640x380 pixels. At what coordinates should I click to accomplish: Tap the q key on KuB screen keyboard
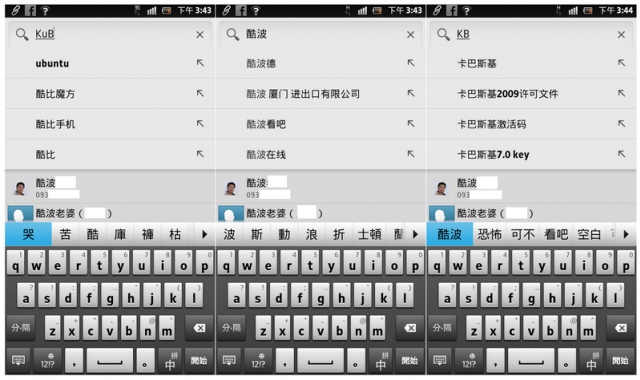coord(16,263)
